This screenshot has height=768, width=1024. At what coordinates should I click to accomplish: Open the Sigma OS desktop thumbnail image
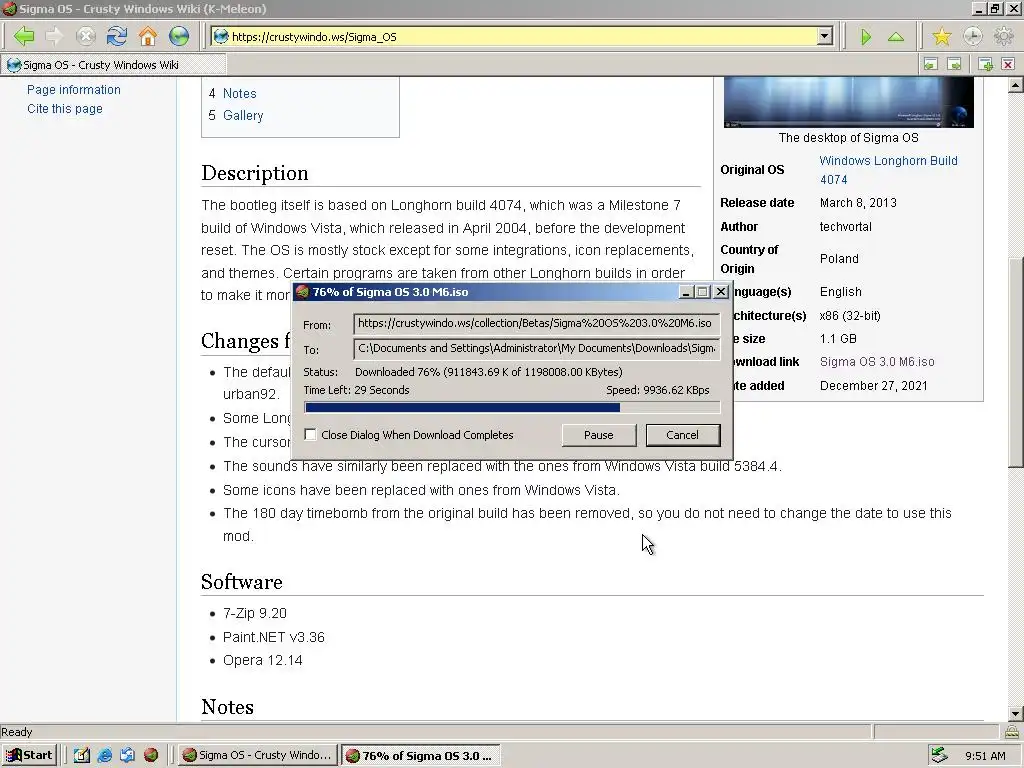pos(848,102)
